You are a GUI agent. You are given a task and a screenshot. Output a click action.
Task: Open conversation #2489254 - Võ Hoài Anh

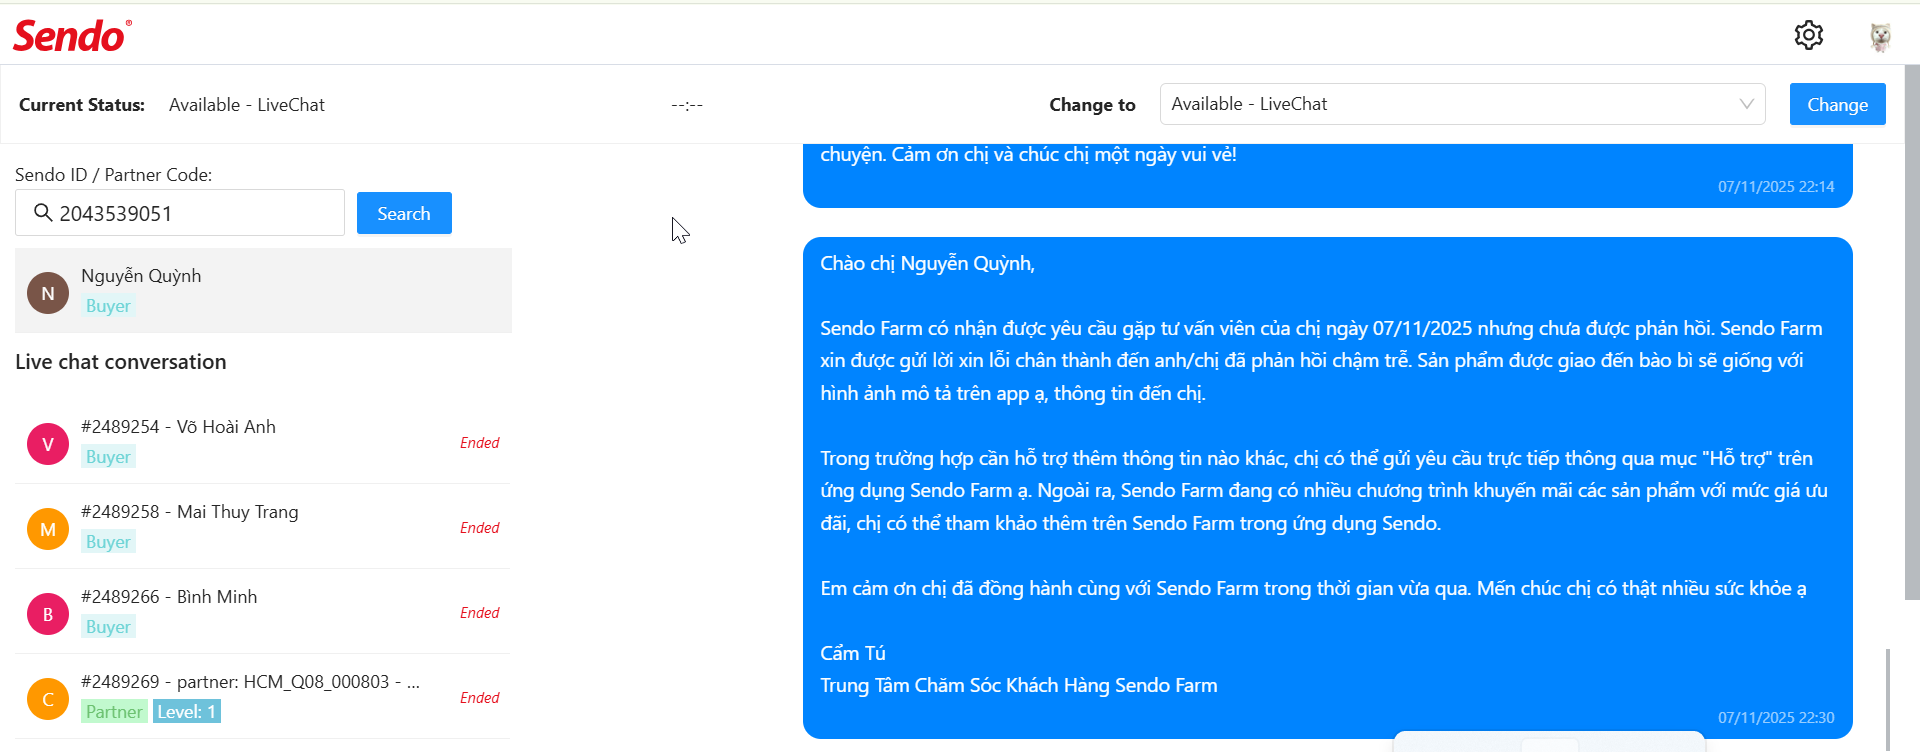[x=263, y=442]
